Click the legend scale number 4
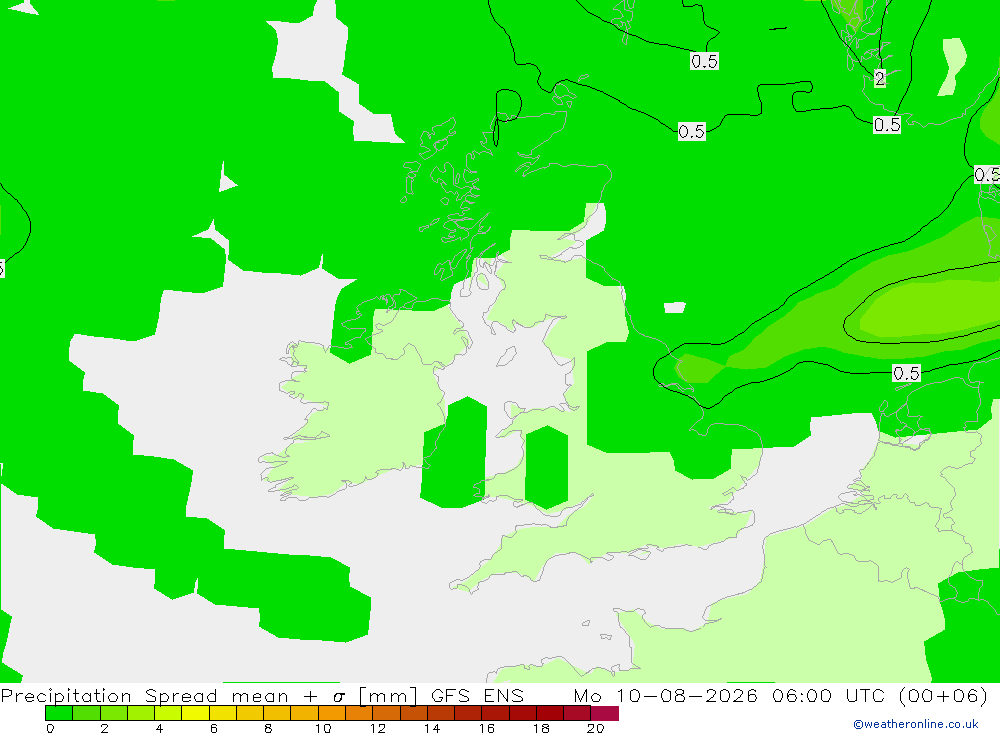The width and height of the screenshot is (1000, 733). pyautogui.click(x=159, y=728)
